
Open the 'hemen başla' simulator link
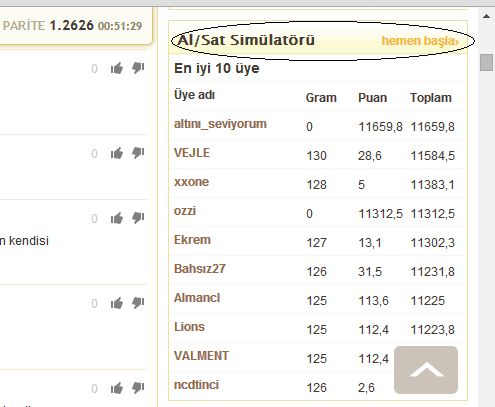[420, 41]
